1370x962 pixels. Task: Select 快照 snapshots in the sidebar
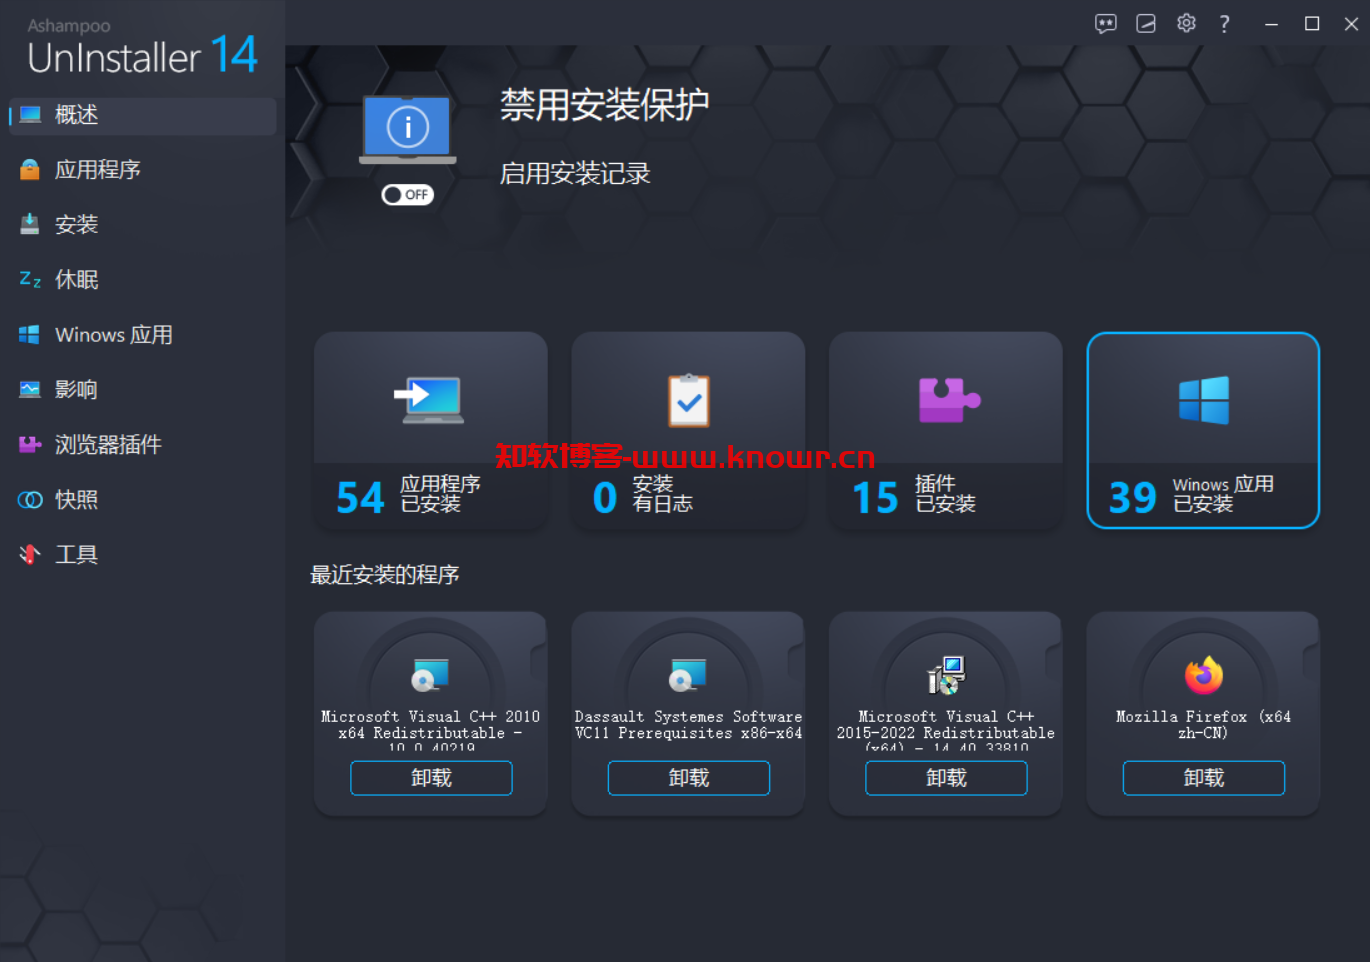click(x=143, y=500)
